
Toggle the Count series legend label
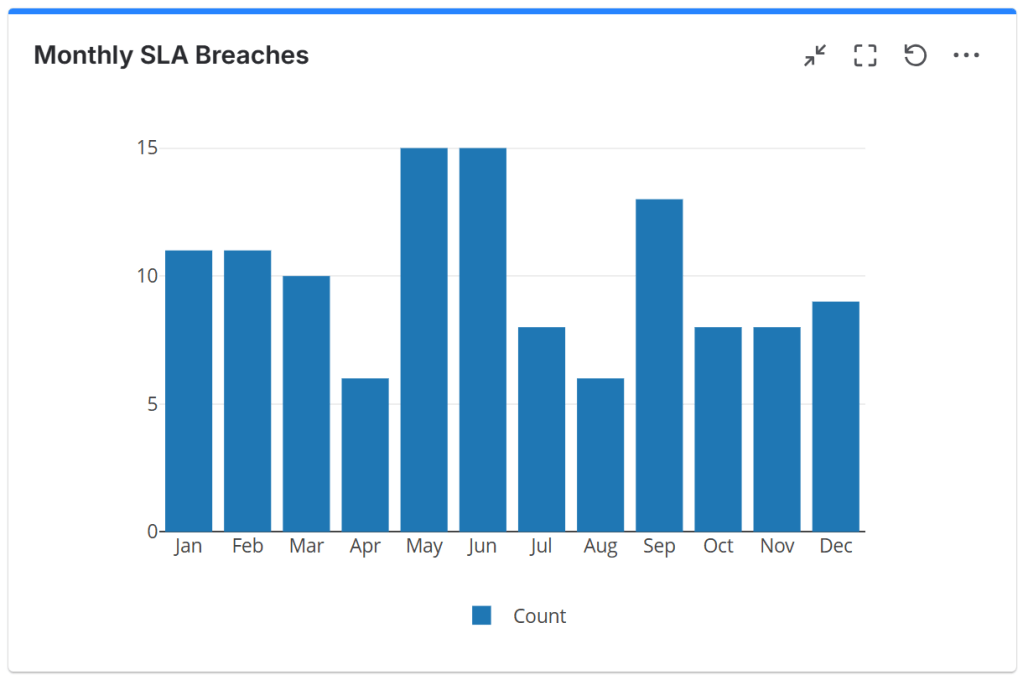(539, 616)
